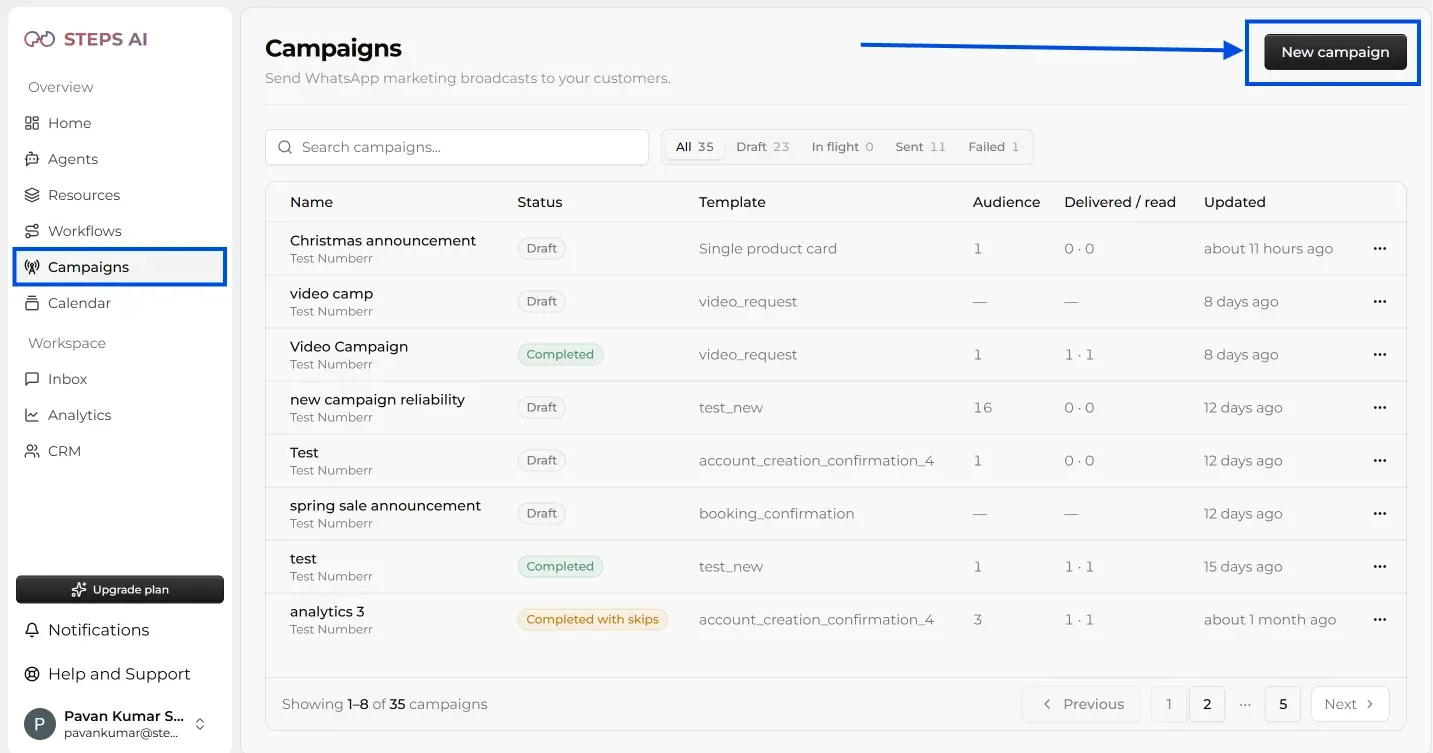Viewport: 1433px width, 753px height.
Task: Filter campaigns by Failed
Action: (993, 147)
